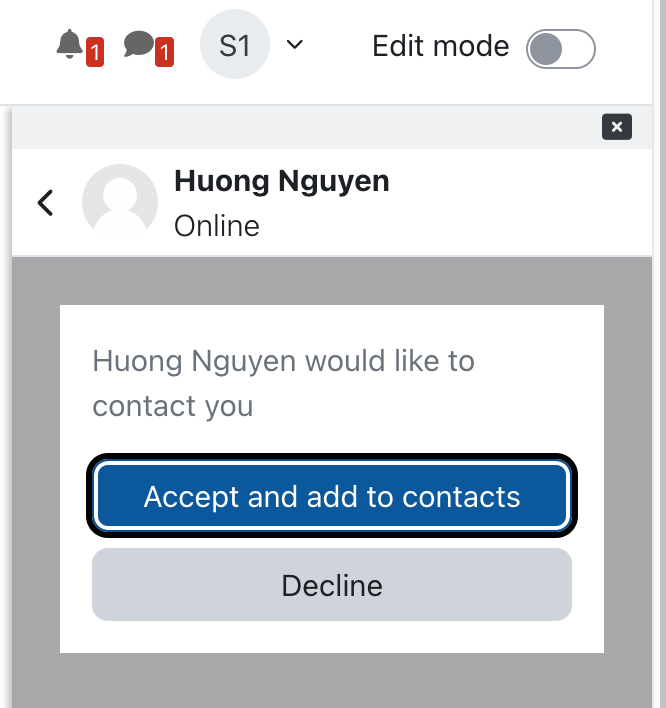Open the notifications bell
This screenshot has height=708, width=666.
pos(69,44)
